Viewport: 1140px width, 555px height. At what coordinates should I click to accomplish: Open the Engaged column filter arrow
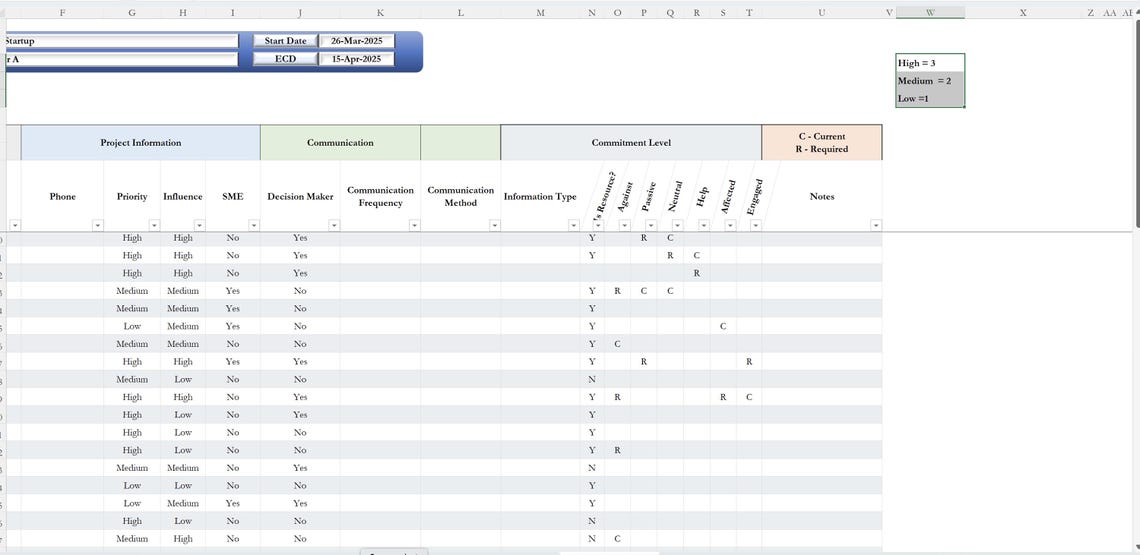[755, 225]
